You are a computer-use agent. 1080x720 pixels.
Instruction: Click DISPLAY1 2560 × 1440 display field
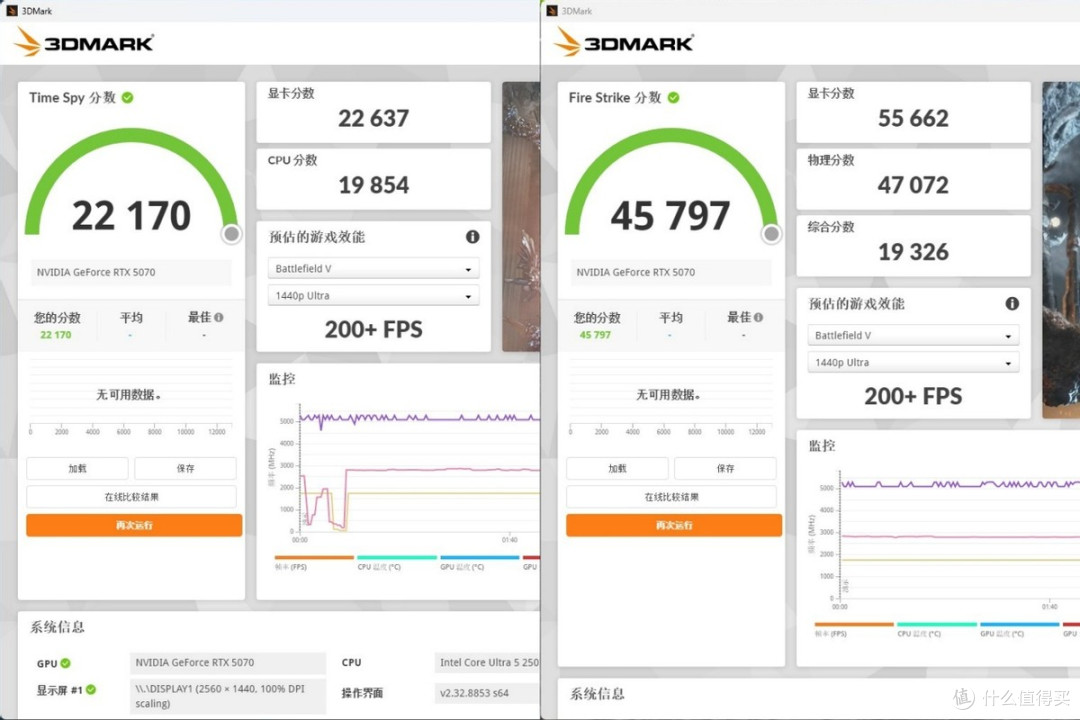227,696
